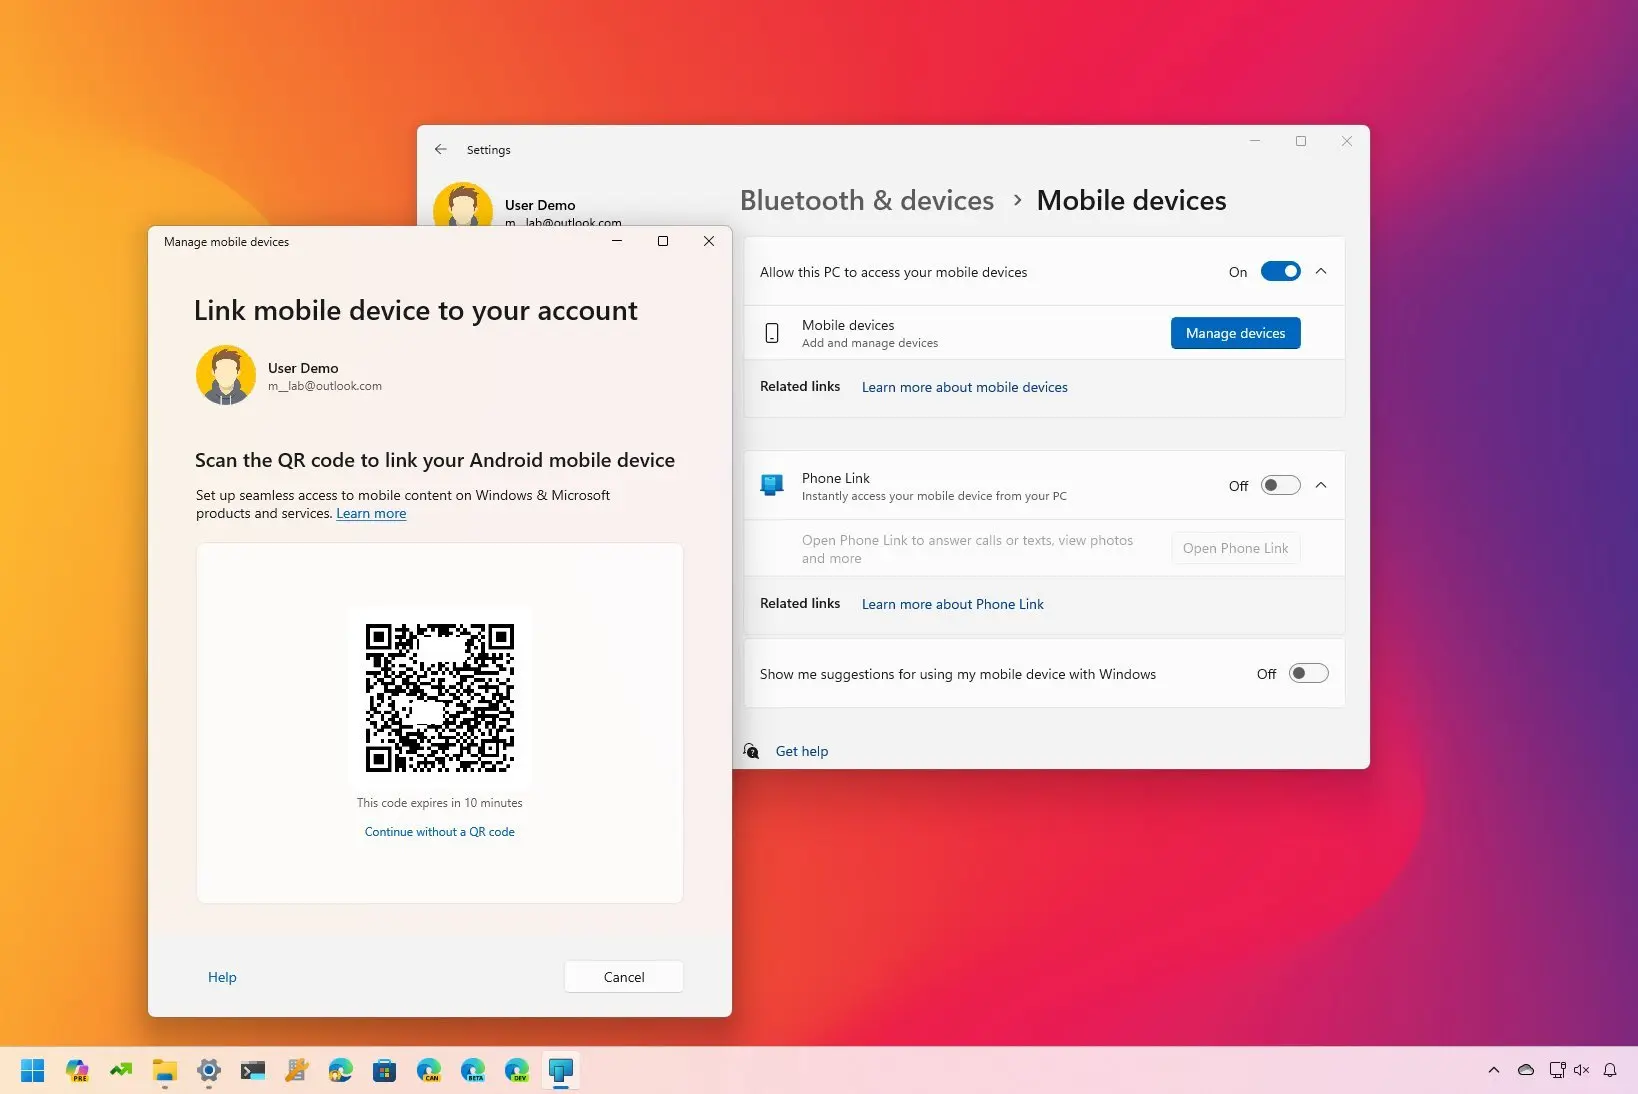Turn on mobile device suggestions toggle

1308,673
